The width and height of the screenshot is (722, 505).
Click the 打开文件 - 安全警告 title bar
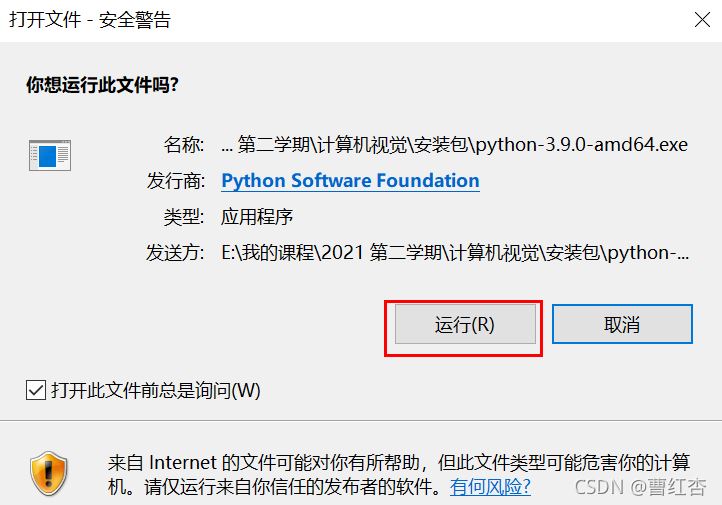coord(361,20)
